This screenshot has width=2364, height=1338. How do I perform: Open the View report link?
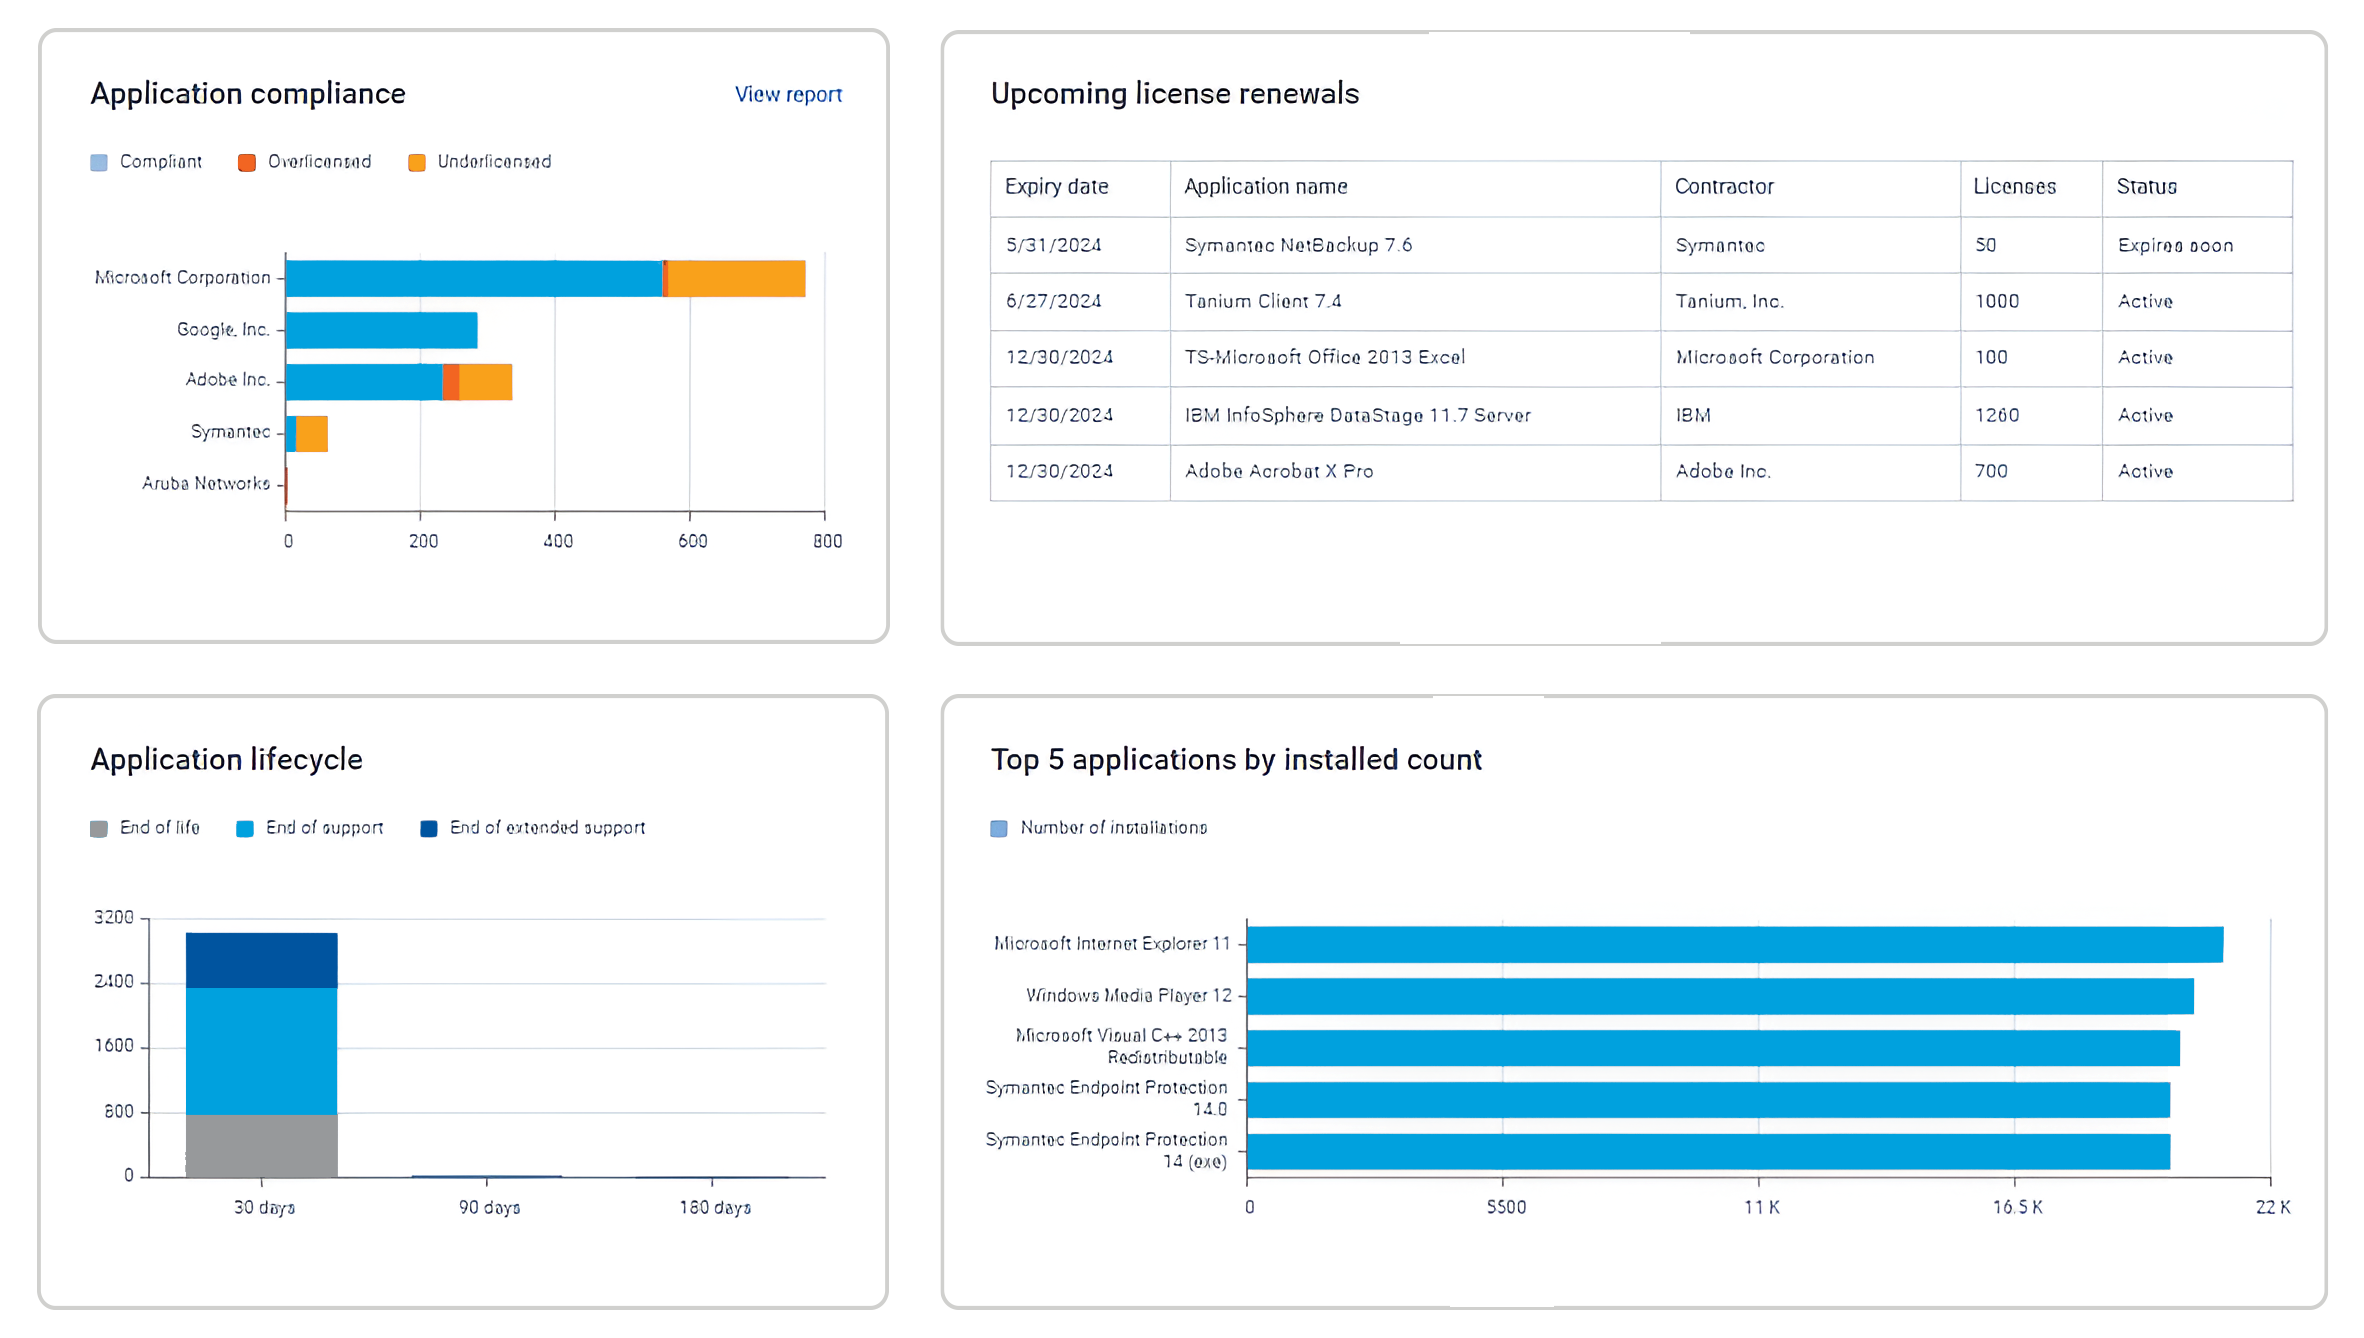[788, 94]
